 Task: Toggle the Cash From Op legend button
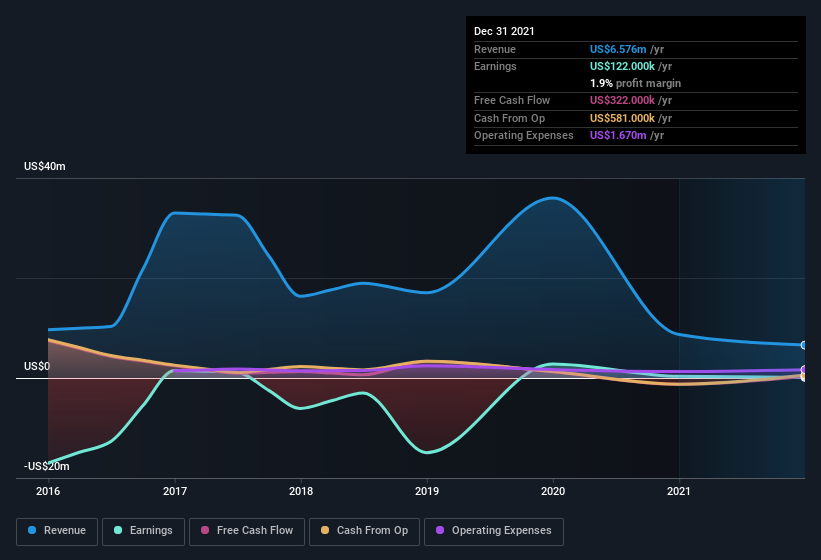tap(364, 532)
